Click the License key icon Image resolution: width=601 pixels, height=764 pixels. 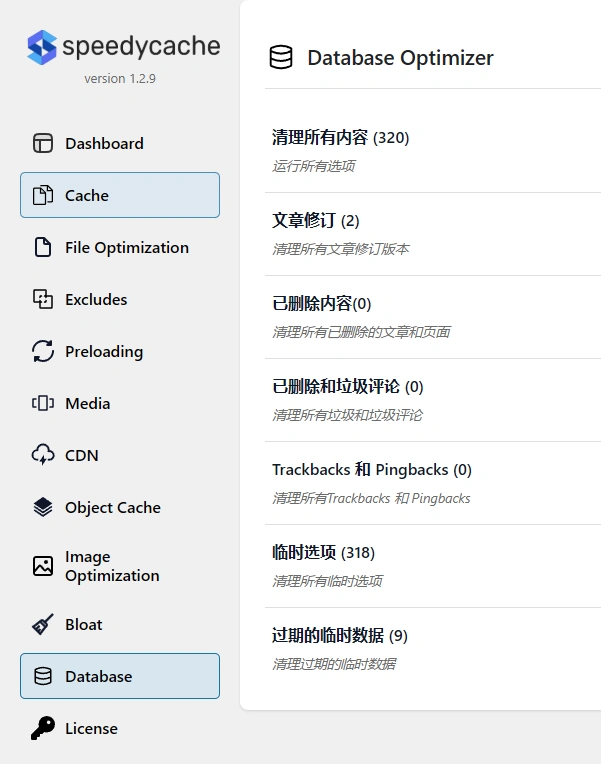coord(43,728)
